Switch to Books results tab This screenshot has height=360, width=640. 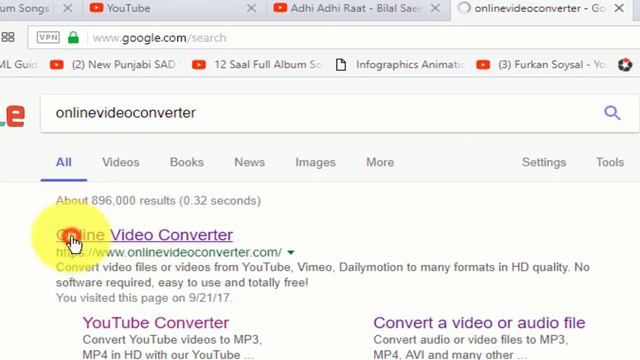click(187, 162)
